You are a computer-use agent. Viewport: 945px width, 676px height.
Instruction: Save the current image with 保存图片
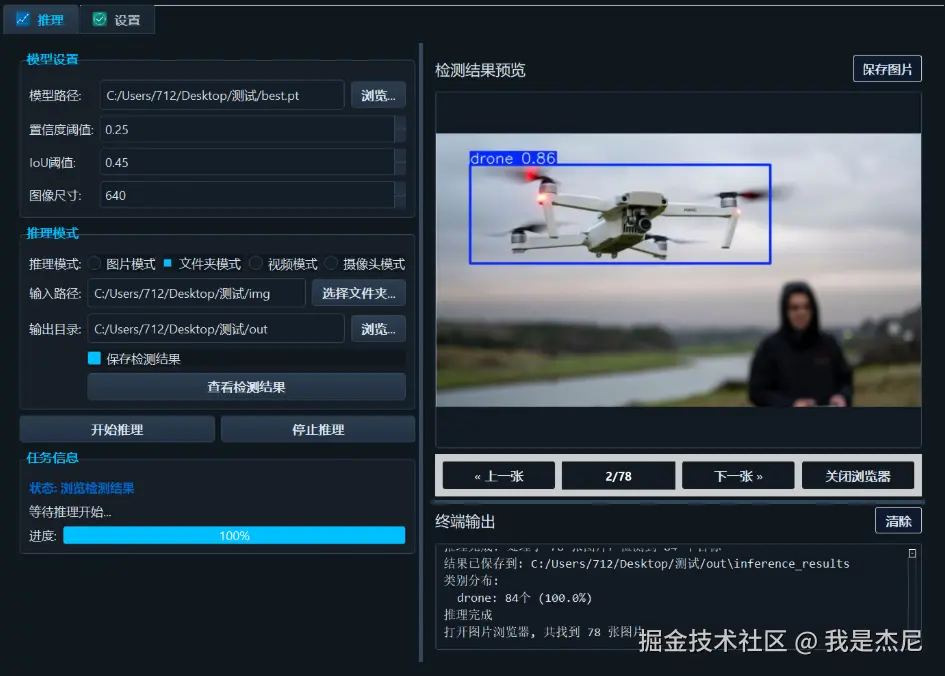887,68
